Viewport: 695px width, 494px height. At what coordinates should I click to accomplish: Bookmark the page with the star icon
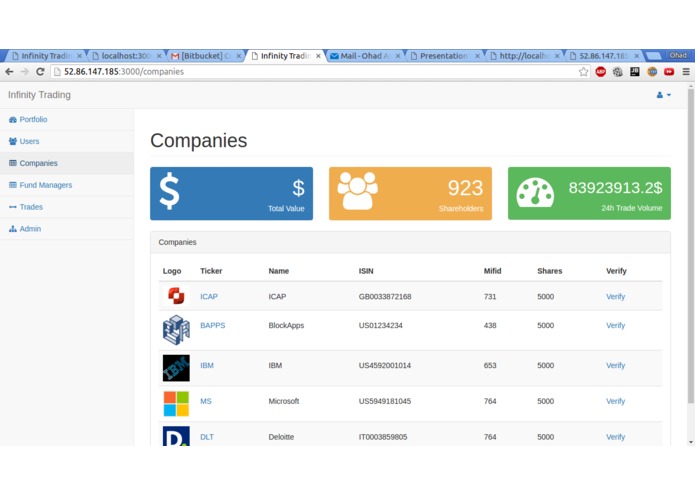pos(583,72)
